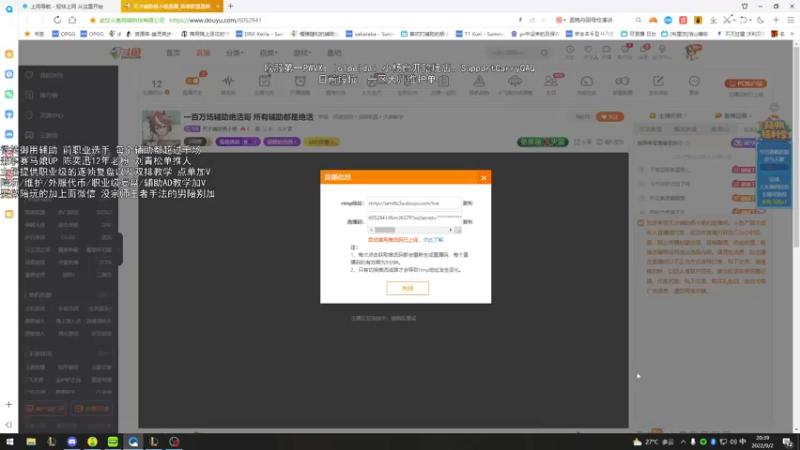The image size is (800, 450).
Task: Open the user avatar in Douyu header
Action: click(692, 52)
